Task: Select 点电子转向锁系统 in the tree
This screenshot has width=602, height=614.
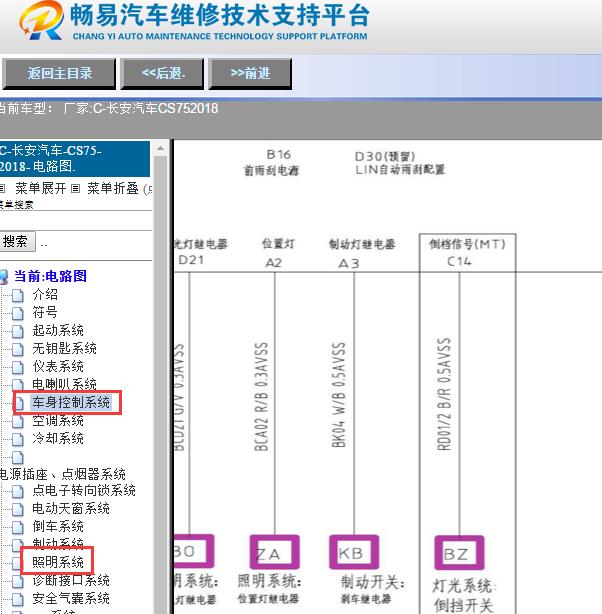Action: coord(84,491)
